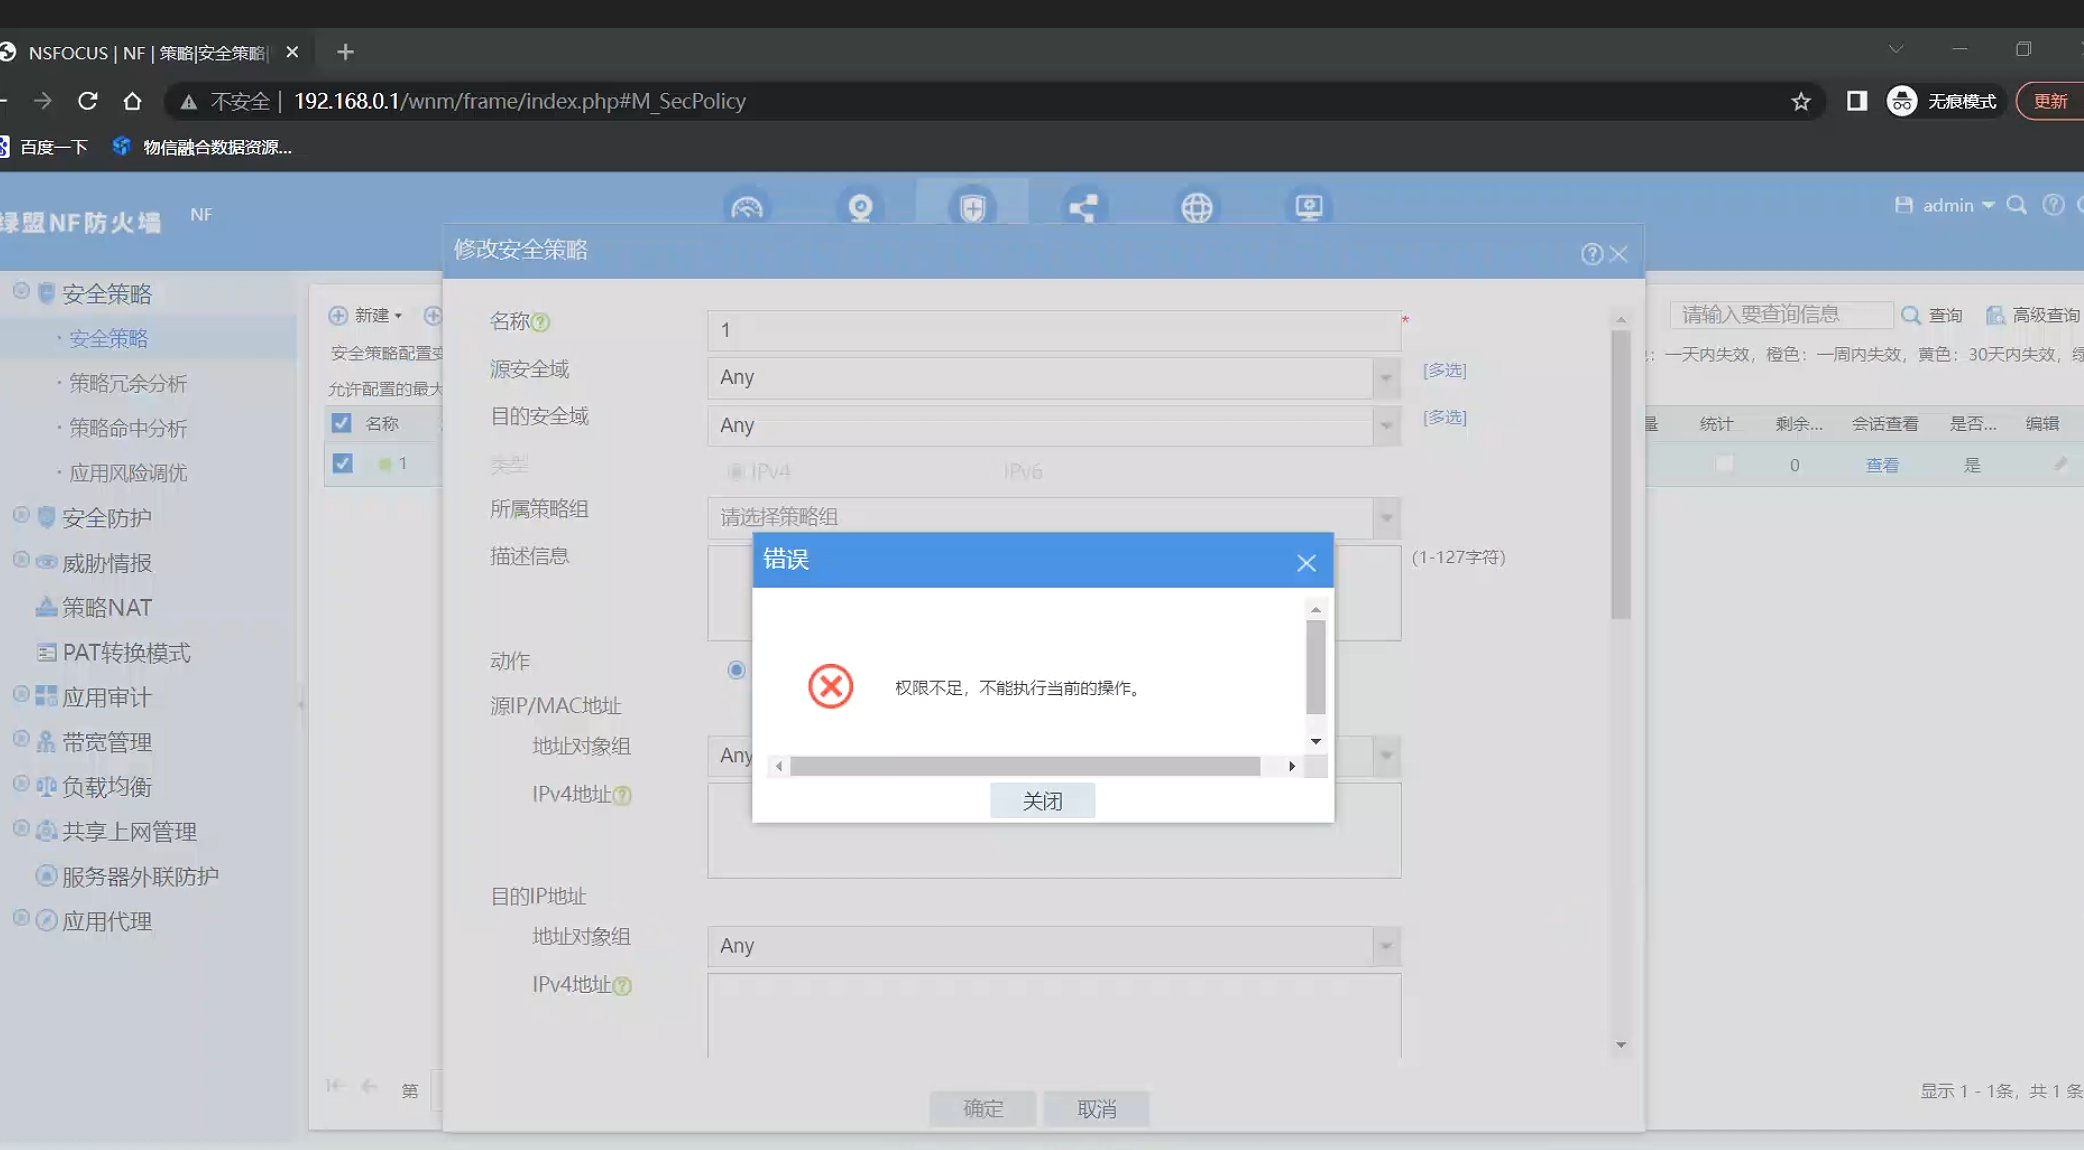Bookmark this page with the star icon
2084x1150 pixels.
coord(1801,101)
